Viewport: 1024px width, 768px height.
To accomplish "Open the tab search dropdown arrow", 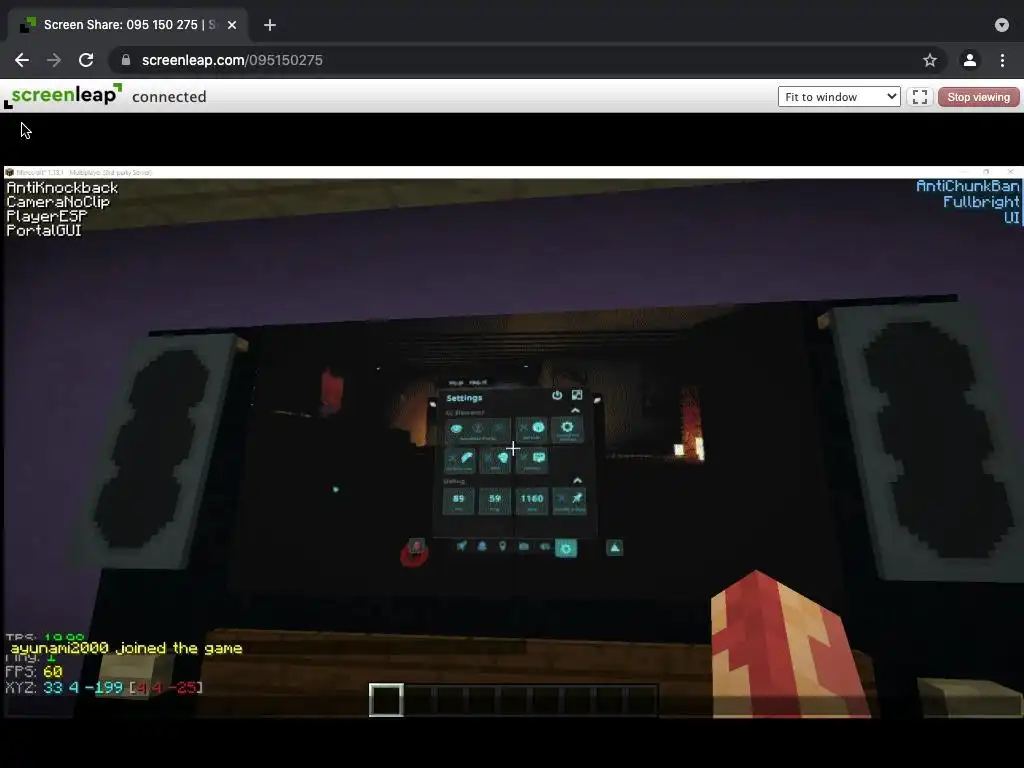I will pyautogui.click(x=1002, y=25).
